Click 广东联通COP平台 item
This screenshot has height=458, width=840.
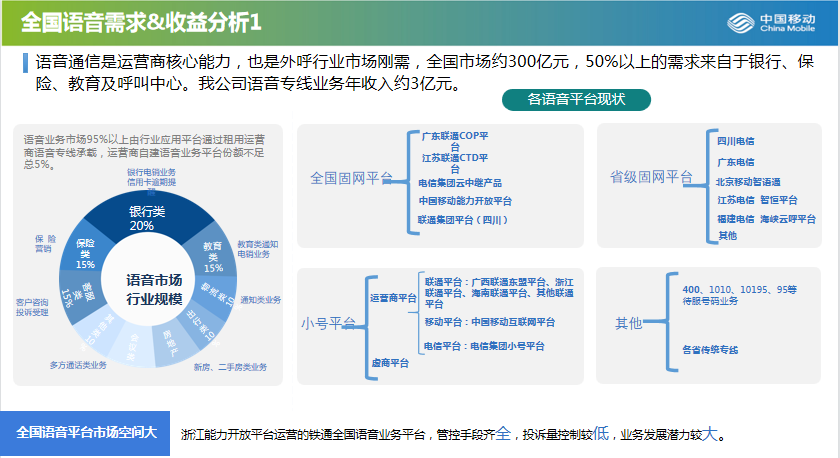pos(453,139)
